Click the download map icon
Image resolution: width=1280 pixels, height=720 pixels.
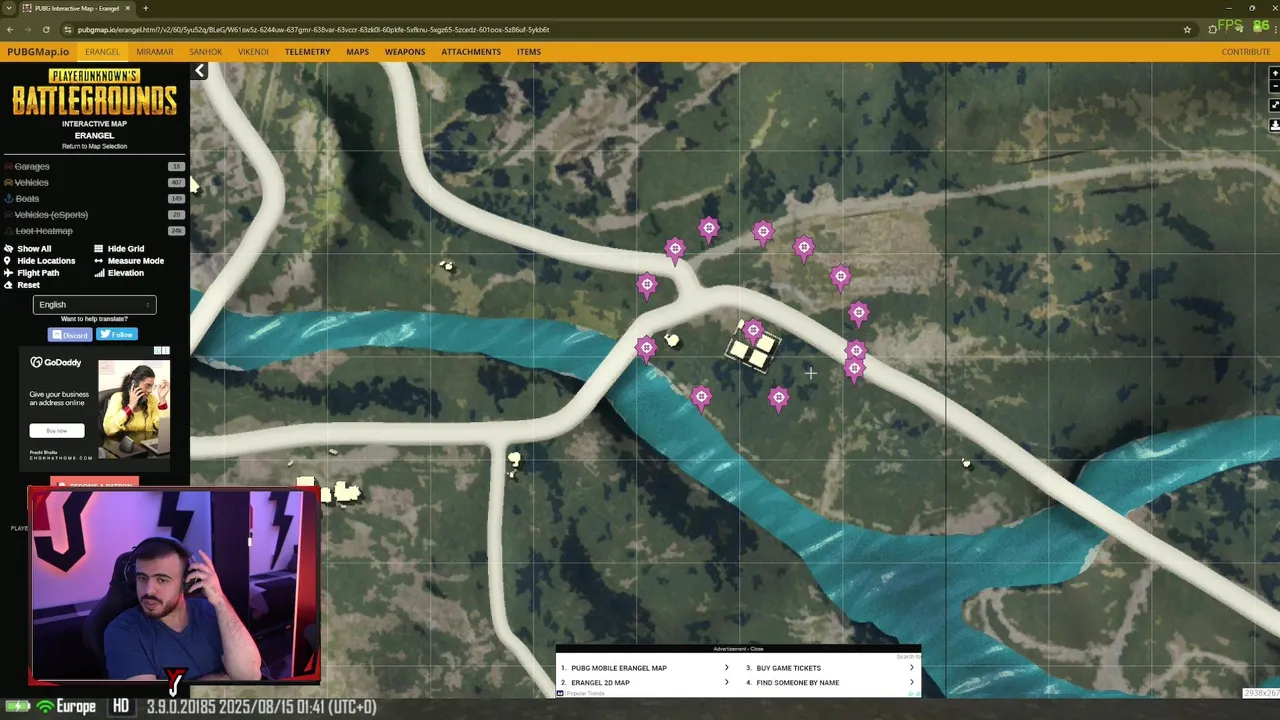tap(1274, 125)
